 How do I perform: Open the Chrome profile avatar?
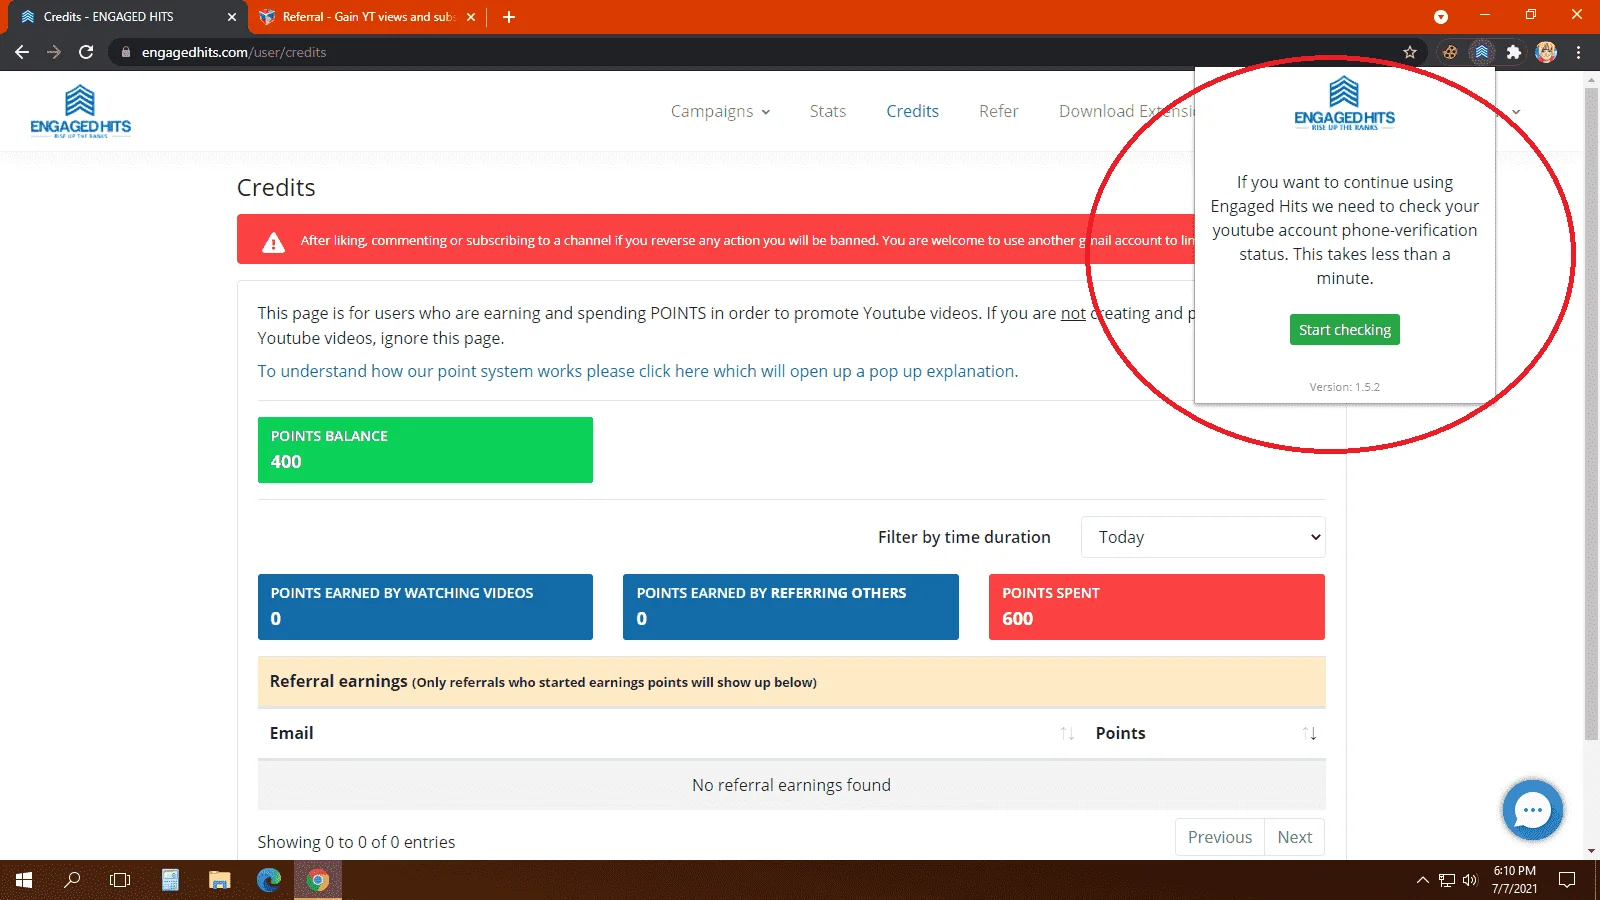pyautogui.click(x=1546, y=52)
